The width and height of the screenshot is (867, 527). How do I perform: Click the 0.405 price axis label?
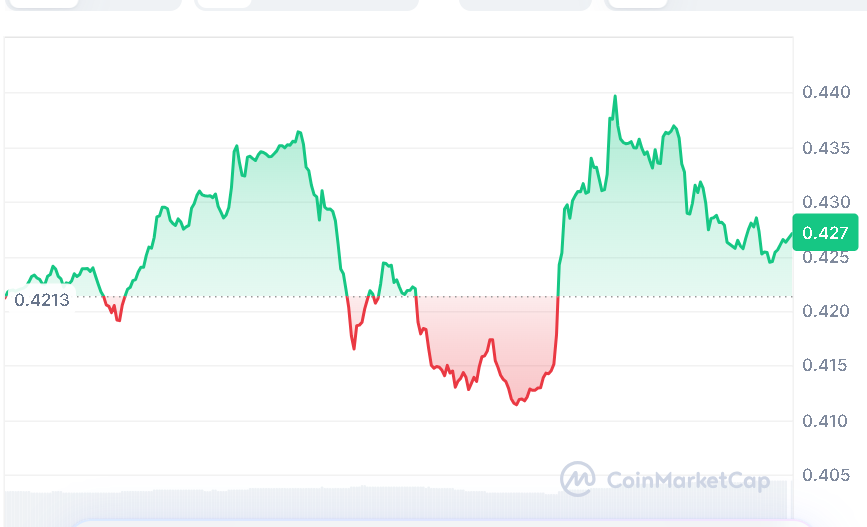tap(826, 475)
